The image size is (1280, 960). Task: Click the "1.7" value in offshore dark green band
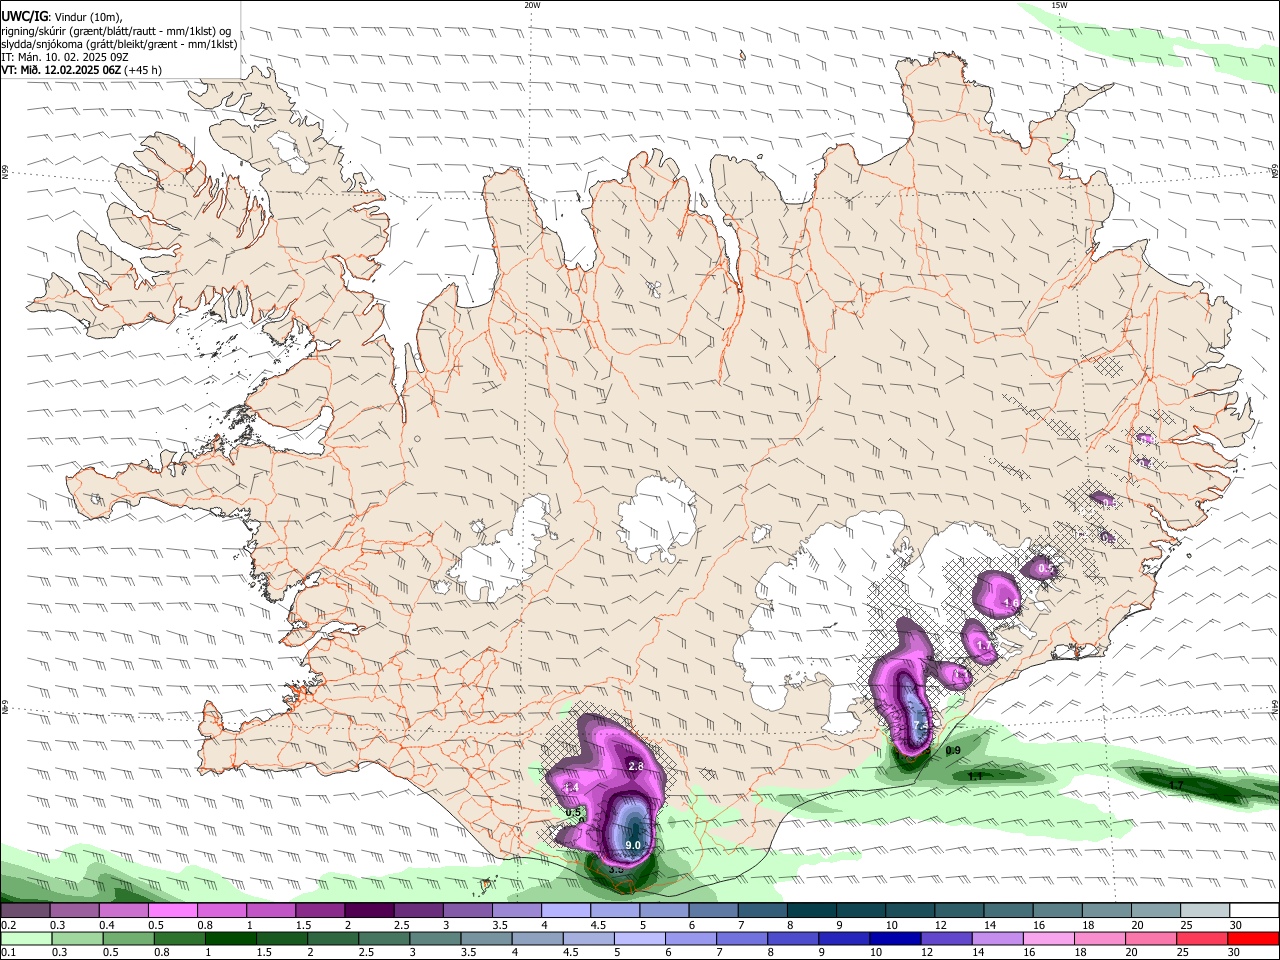tap(1176, 785)
